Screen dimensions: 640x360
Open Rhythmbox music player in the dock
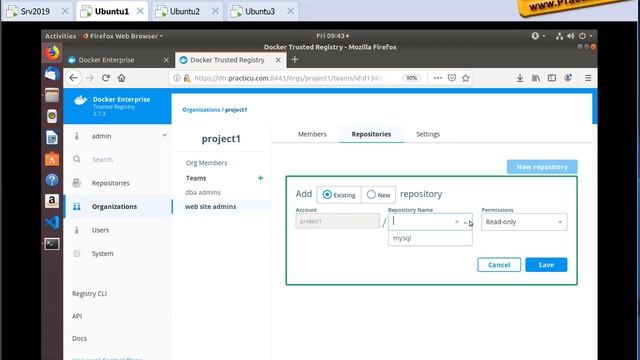pyautogui.click(x=52, y=116)
